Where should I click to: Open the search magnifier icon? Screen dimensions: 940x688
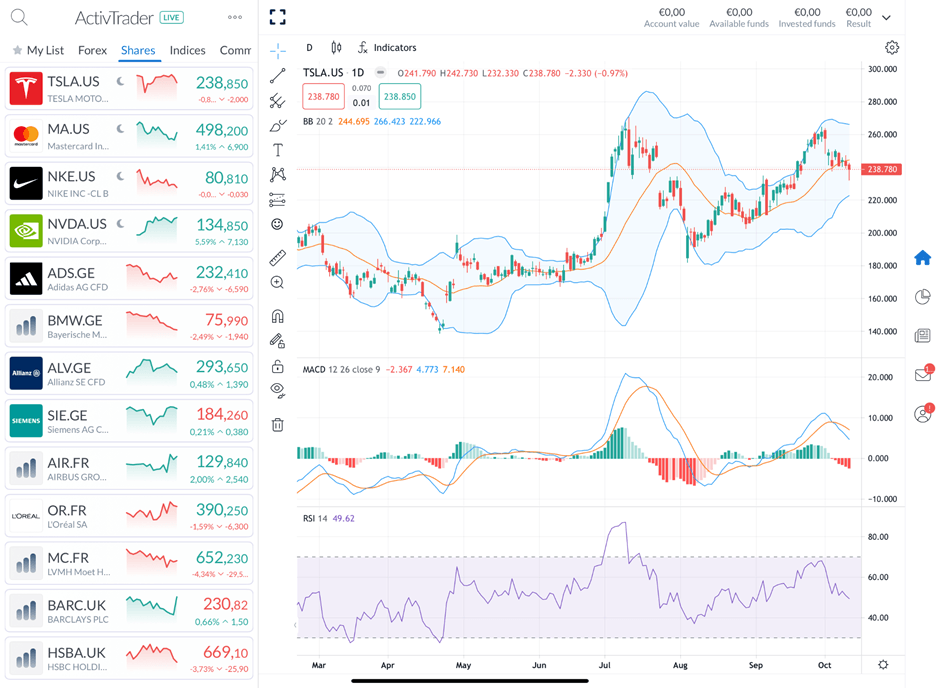[x=19, y=17]
